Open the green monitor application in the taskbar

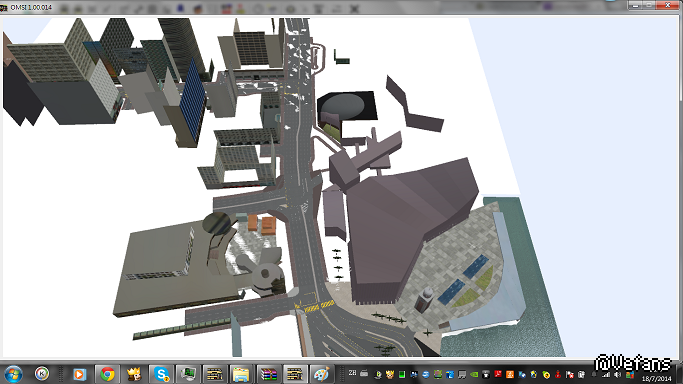pyautogui.click(x=188, y=374)
